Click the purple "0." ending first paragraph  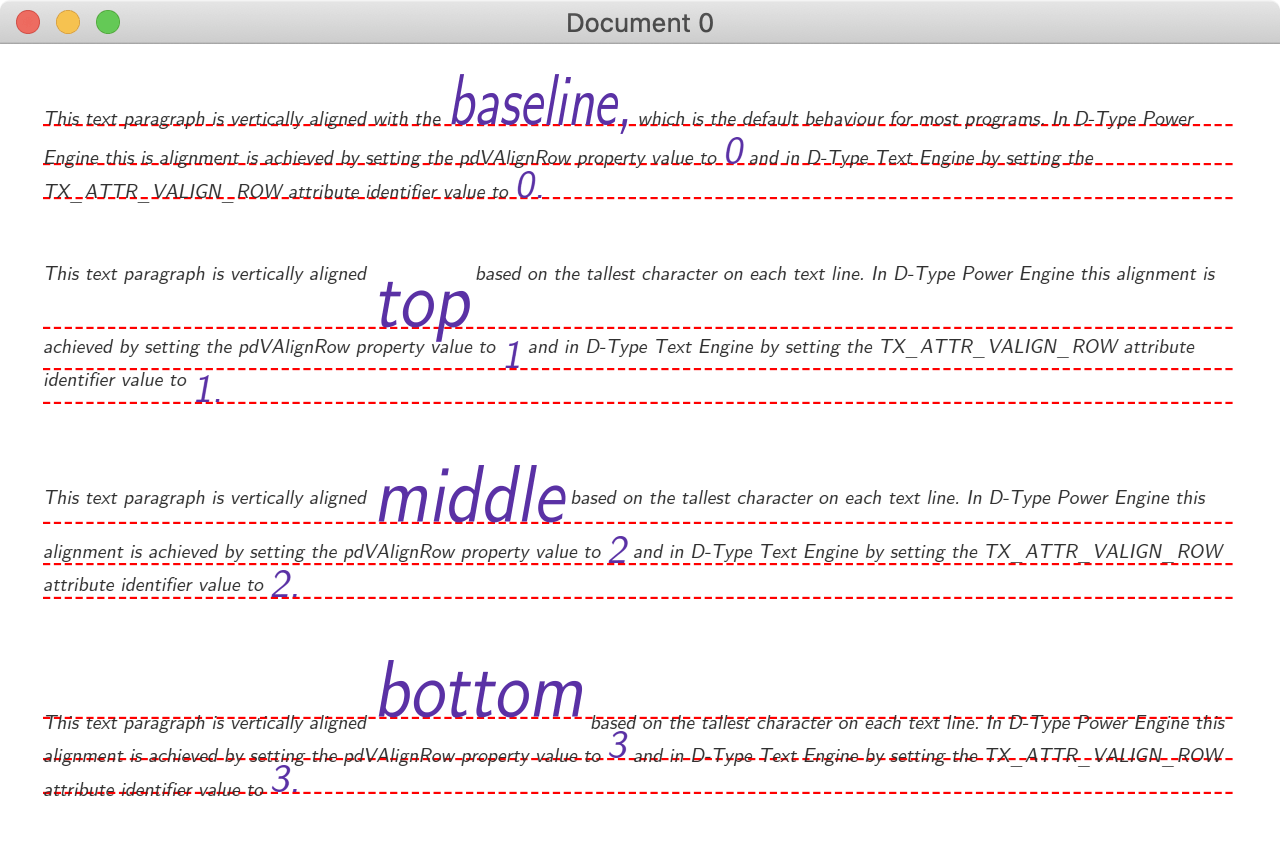(528, 185)
